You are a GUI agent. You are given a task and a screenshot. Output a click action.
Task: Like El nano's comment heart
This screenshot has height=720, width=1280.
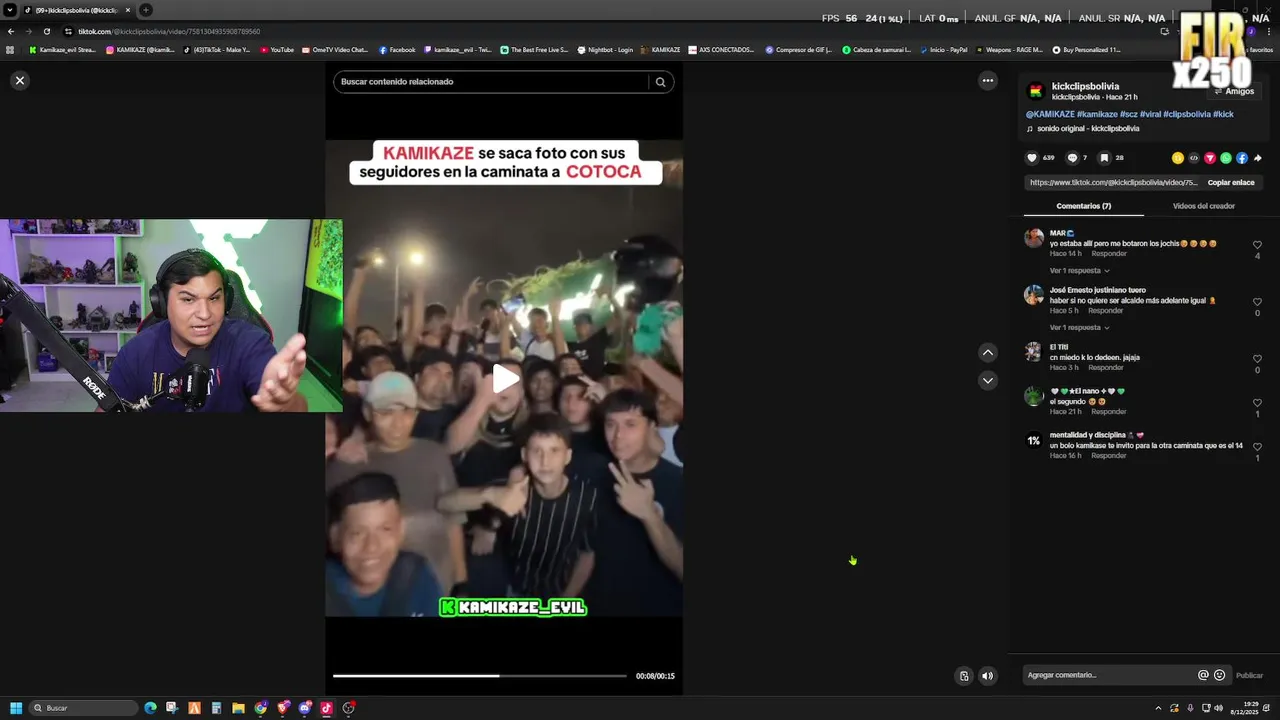(x=1257, y=403)
